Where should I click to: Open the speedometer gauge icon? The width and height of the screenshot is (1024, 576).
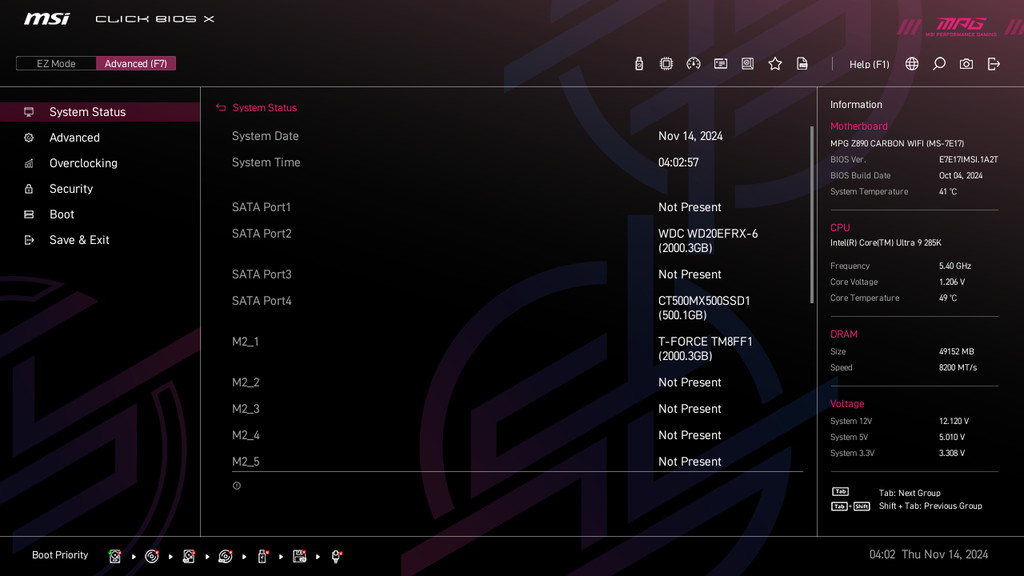pos(694,63)
